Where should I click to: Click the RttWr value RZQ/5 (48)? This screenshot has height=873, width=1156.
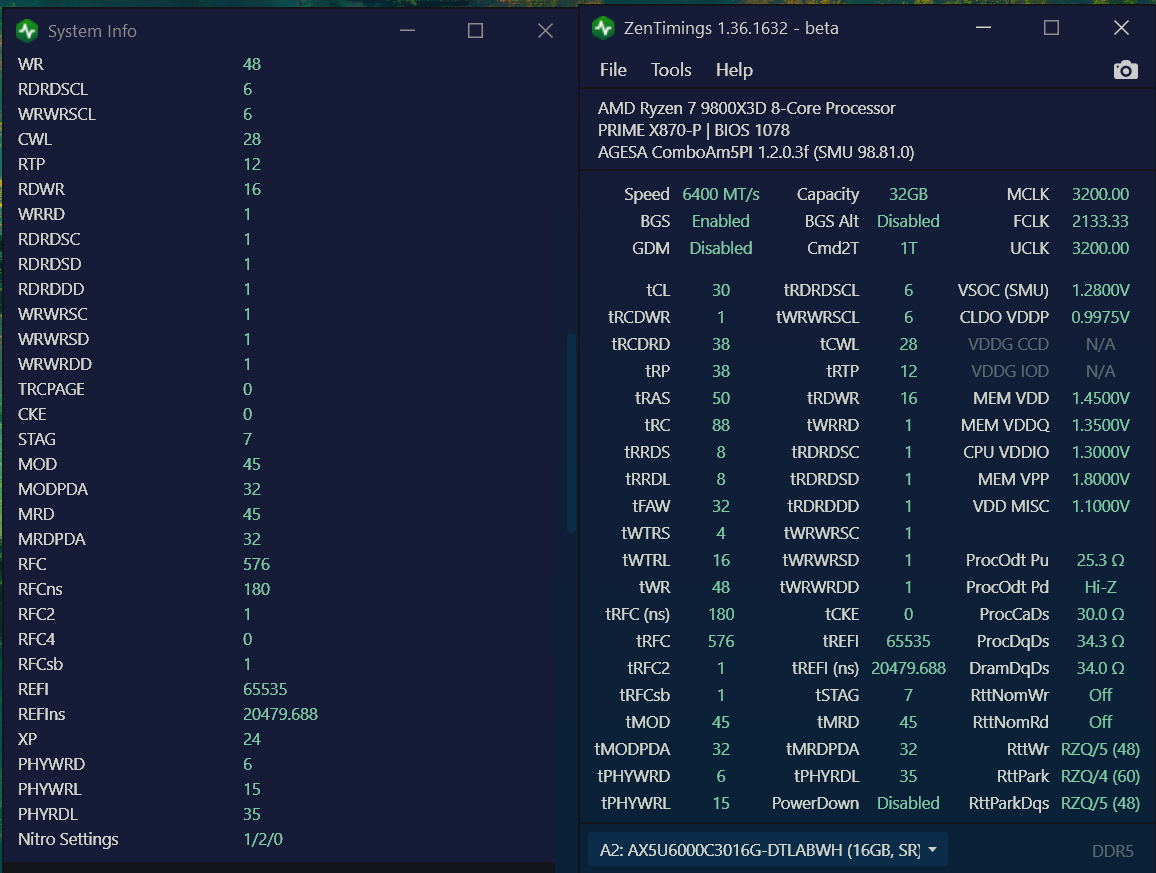[1100, 749]
